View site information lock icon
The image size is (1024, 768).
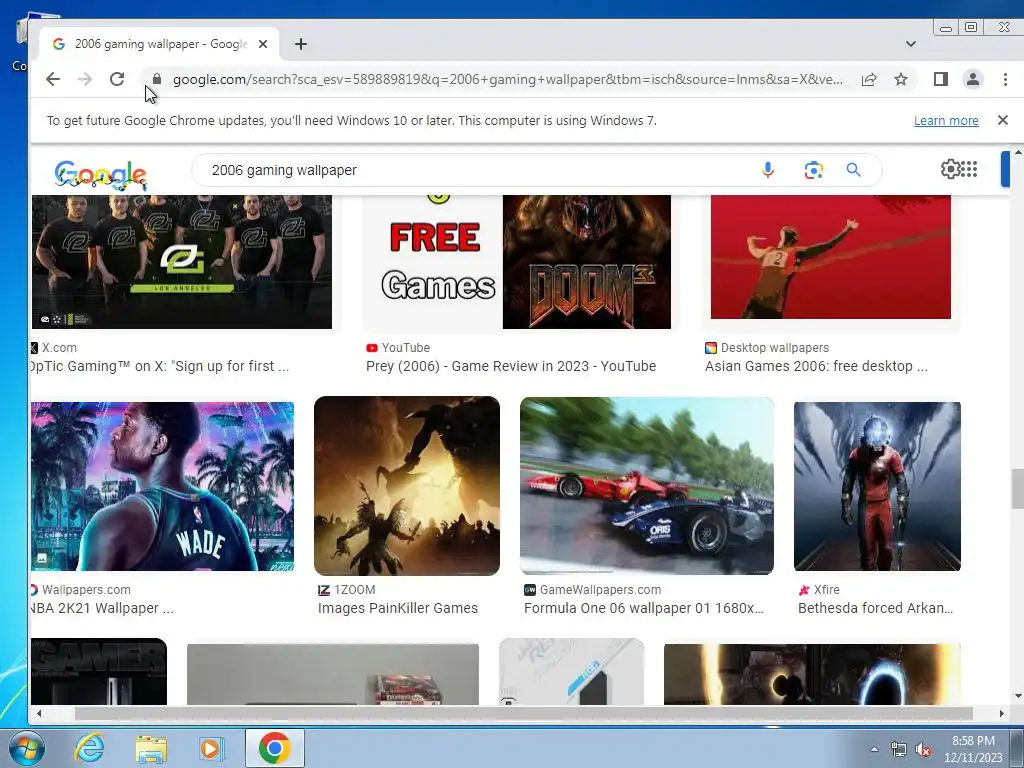(x=157, y=80)
